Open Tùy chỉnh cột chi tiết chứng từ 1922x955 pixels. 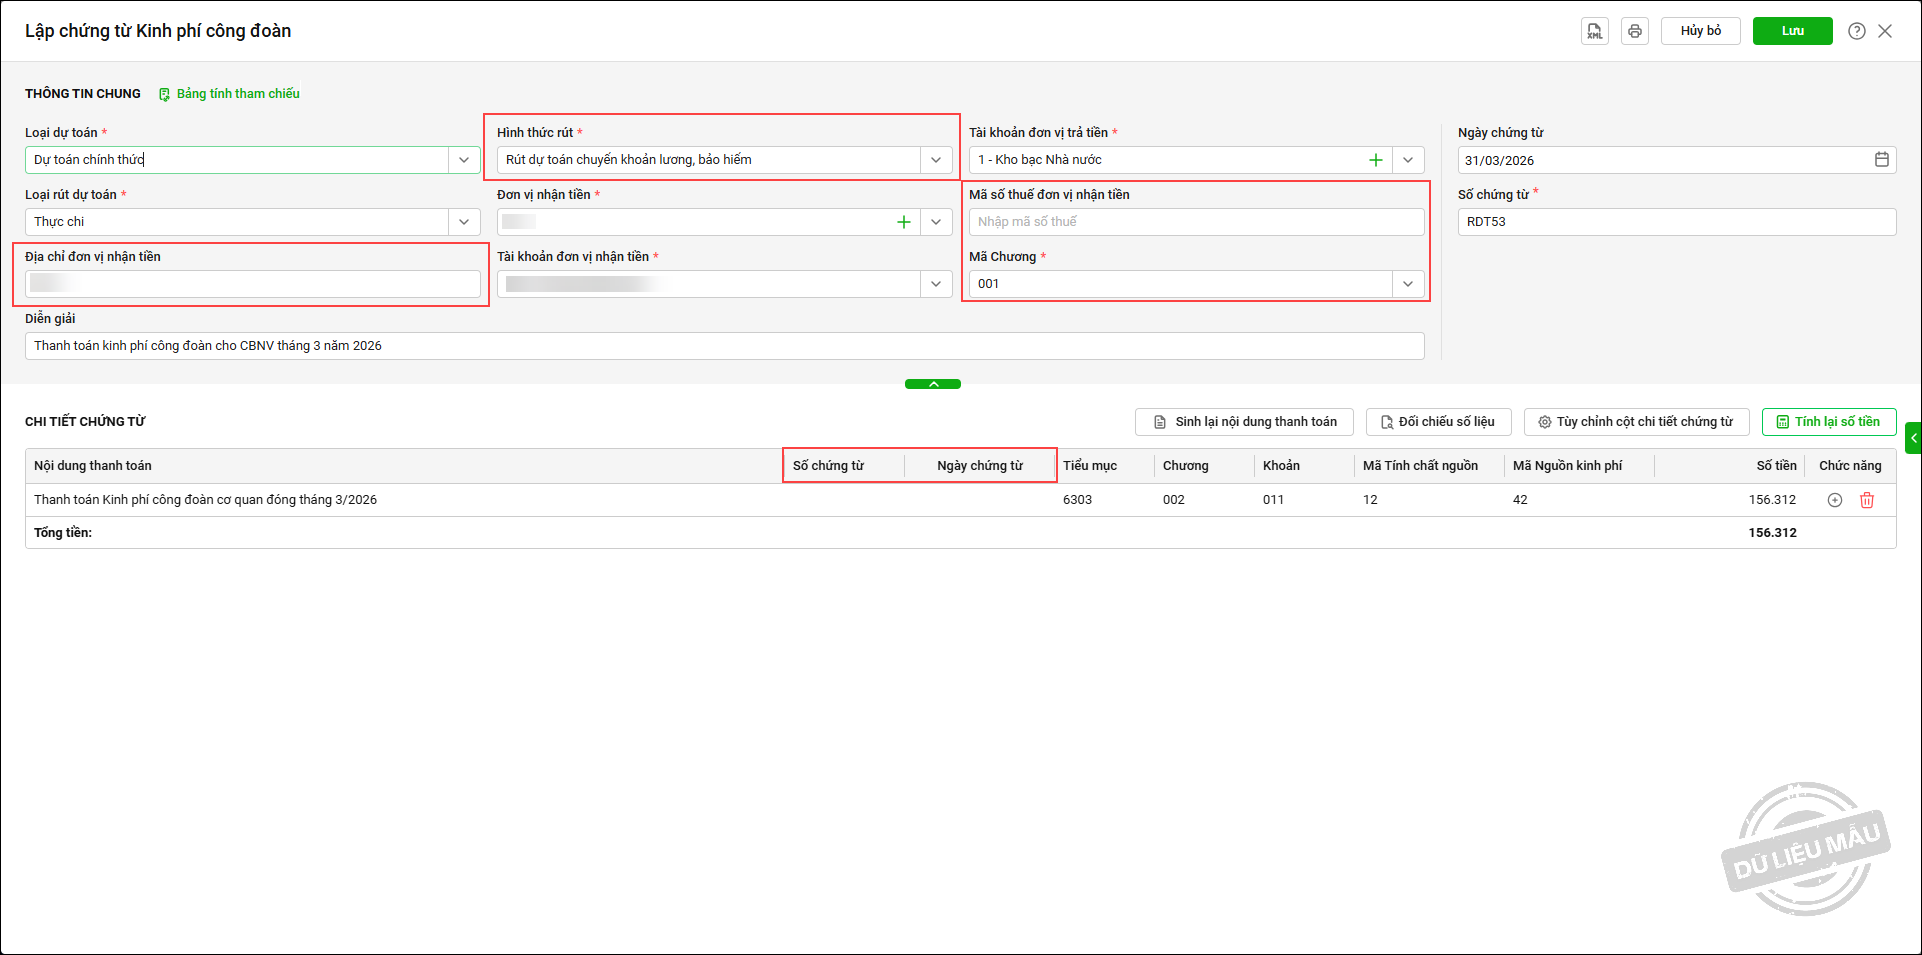[1635, 422]
